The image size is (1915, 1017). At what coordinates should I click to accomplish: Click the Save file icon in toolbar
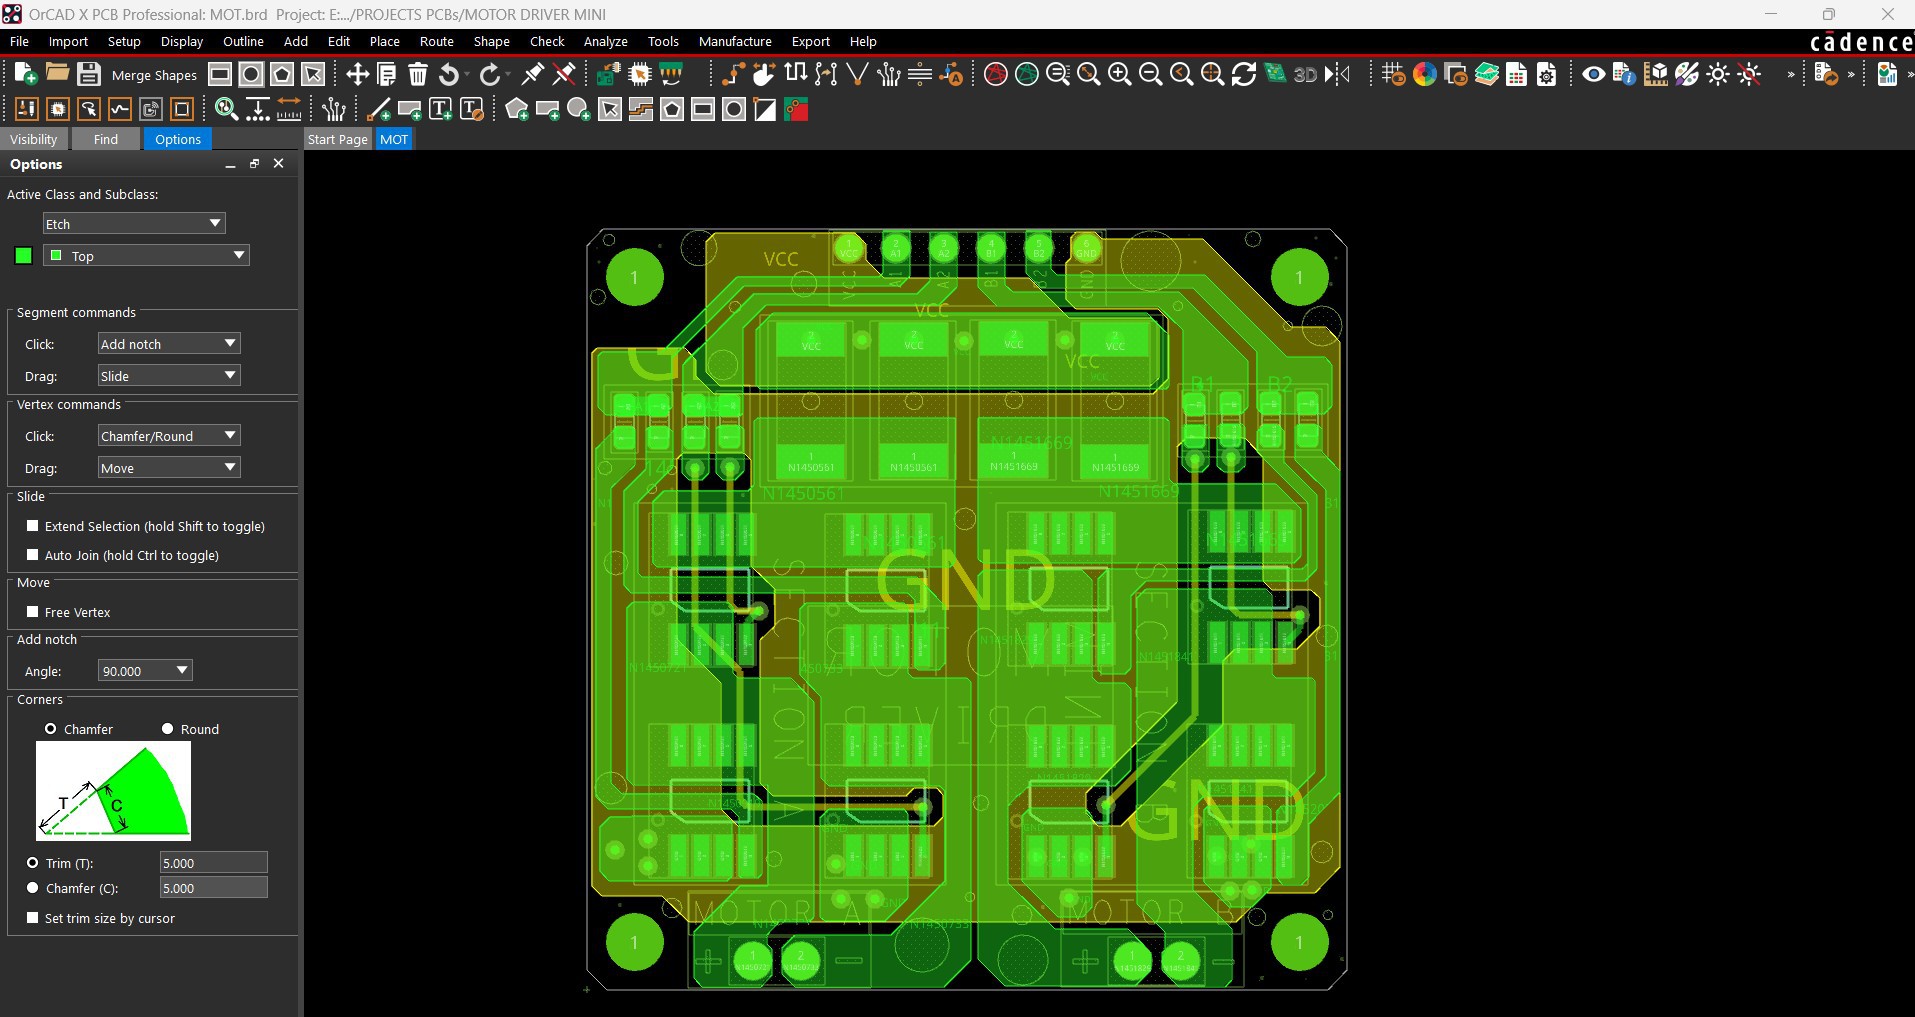89,74
